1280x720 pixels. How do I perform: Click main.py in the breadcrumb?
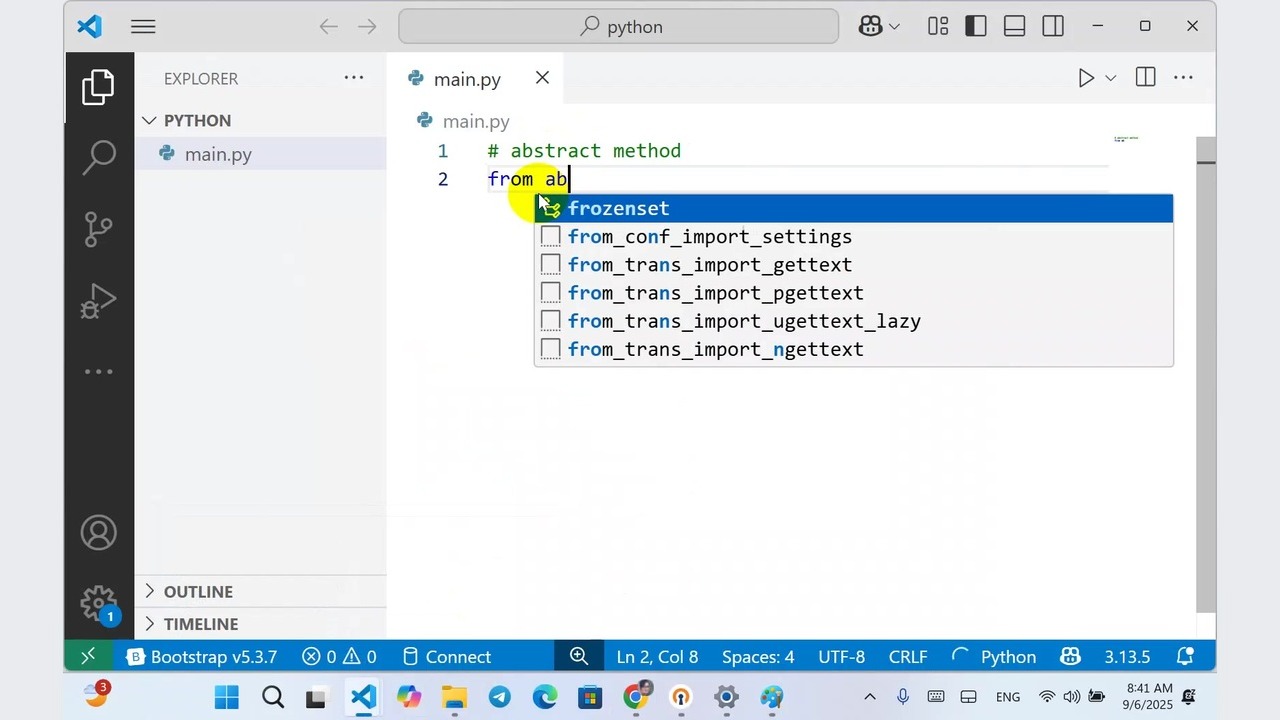coord(476,121)
